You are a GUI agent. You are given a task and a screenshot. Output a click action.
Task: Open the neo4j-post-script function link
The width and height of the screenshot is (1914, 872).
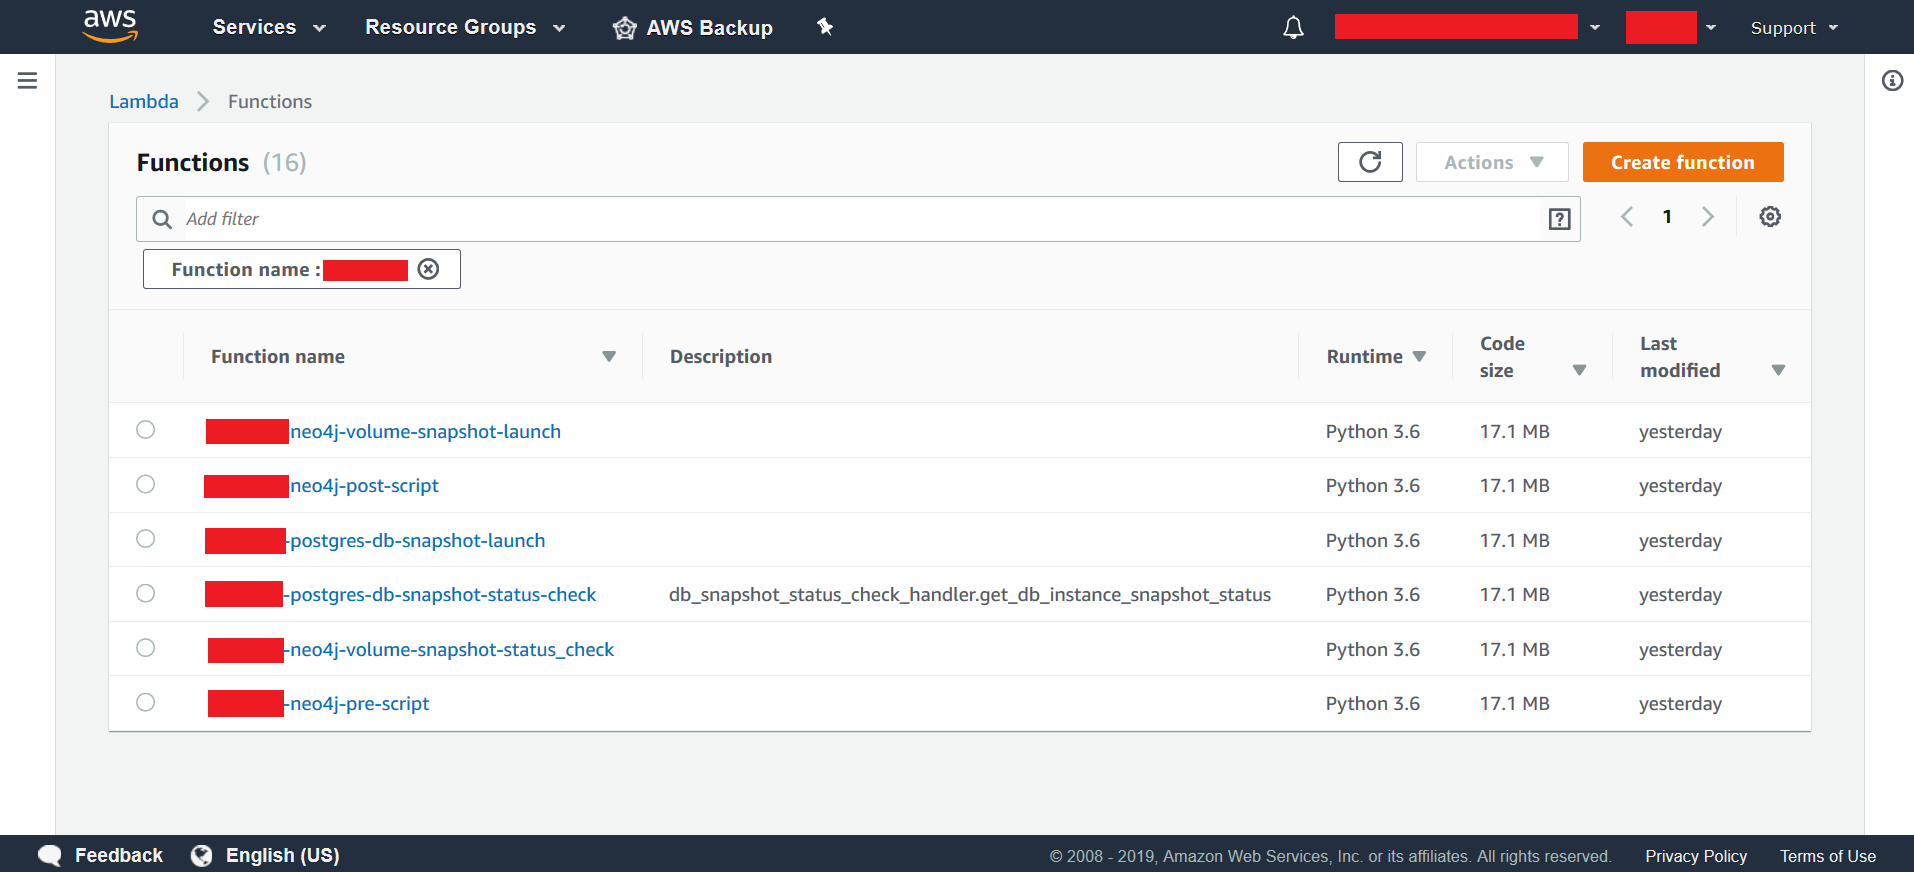[x=364, y=485]
